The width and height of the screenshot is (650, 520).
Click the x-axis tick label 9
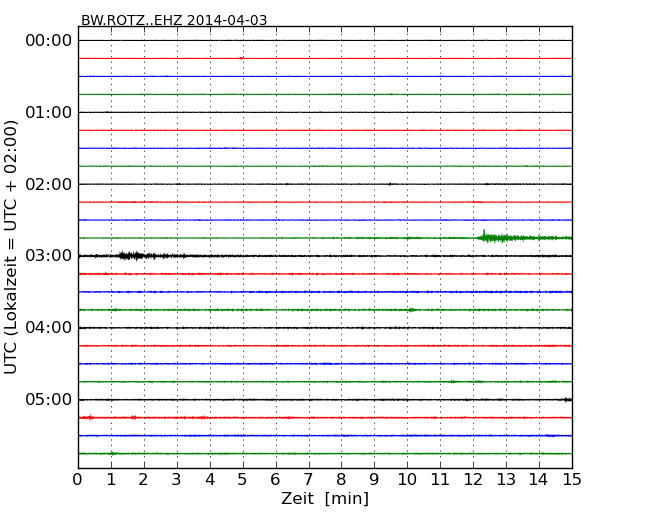(374, 480)
